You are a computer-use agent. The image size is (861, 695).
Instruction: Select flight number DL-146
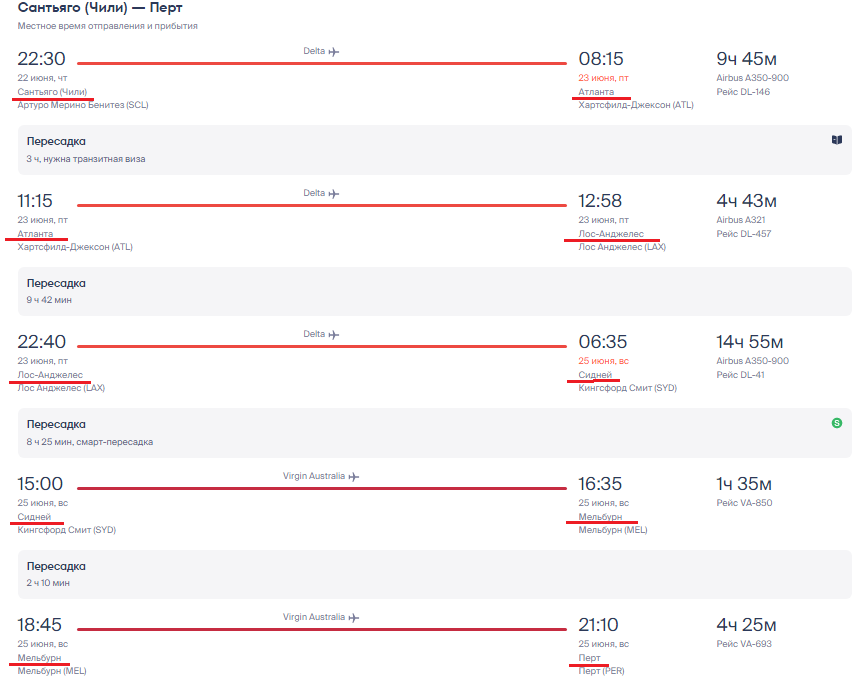[x=743, y=92]
